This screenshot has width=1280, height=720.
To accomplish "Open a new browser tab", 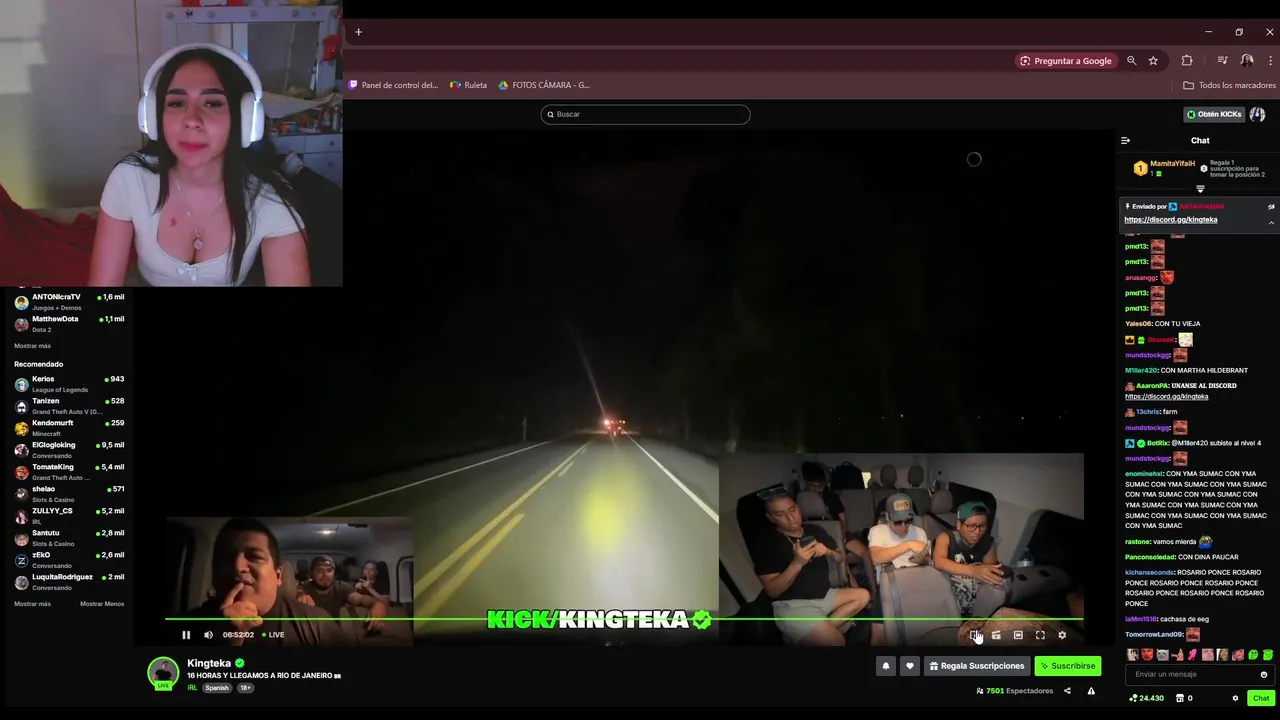I will click(358, 32).
